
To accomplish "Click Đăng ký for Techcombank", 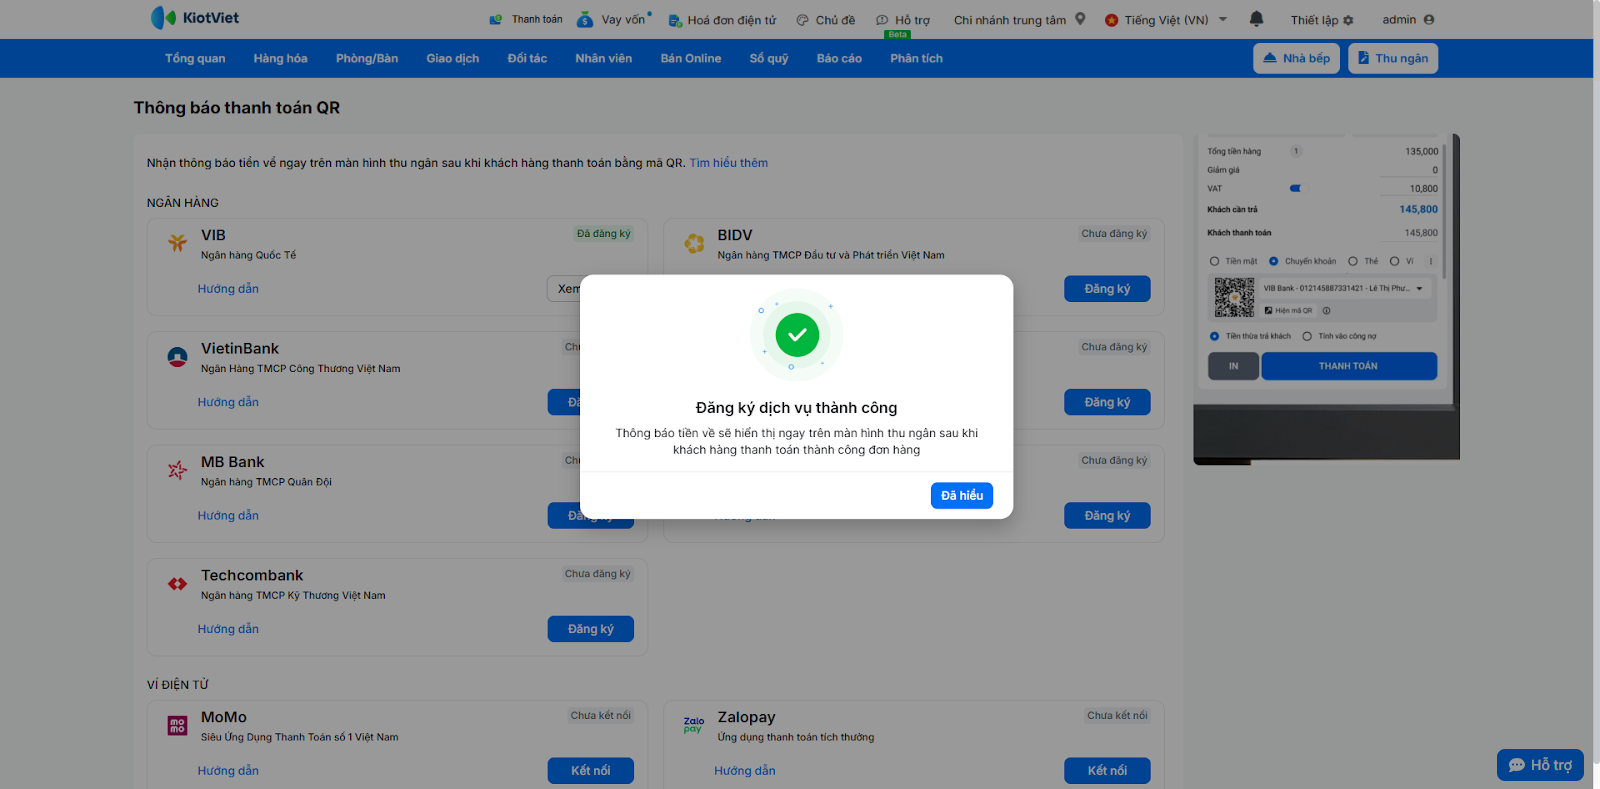I will pyautogui.click(x=591, y=629).
